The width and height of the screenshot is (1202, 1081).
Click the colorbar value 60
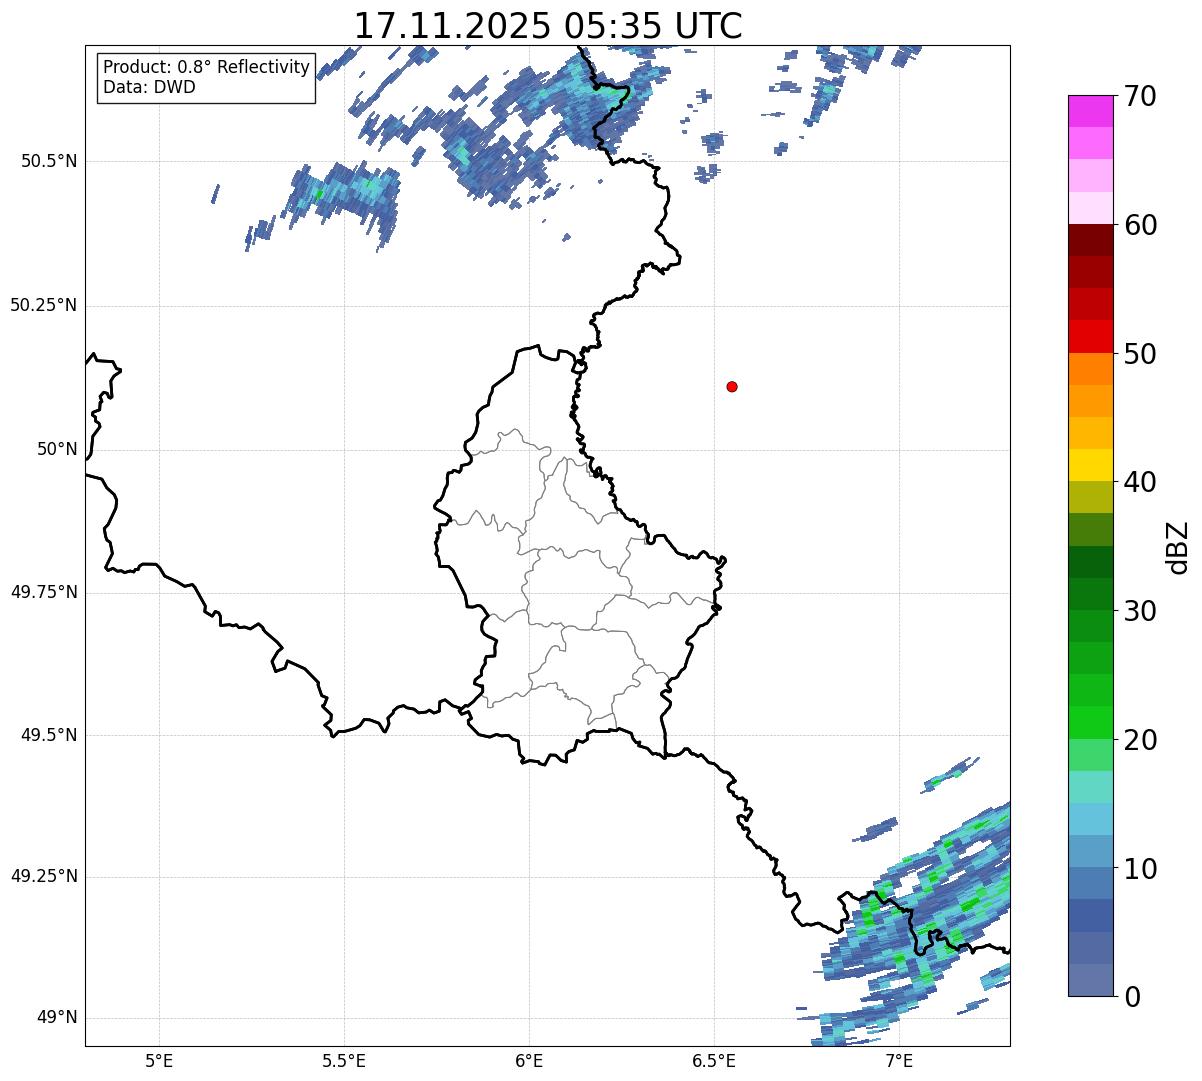[x=1140, y=225]
